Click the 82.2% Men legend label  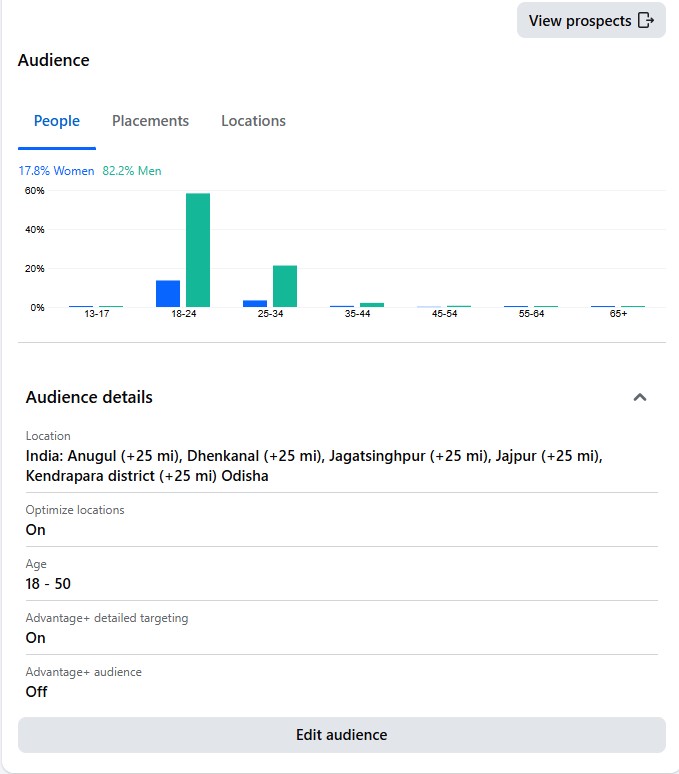pyautogui.click(x=132, y=171)
